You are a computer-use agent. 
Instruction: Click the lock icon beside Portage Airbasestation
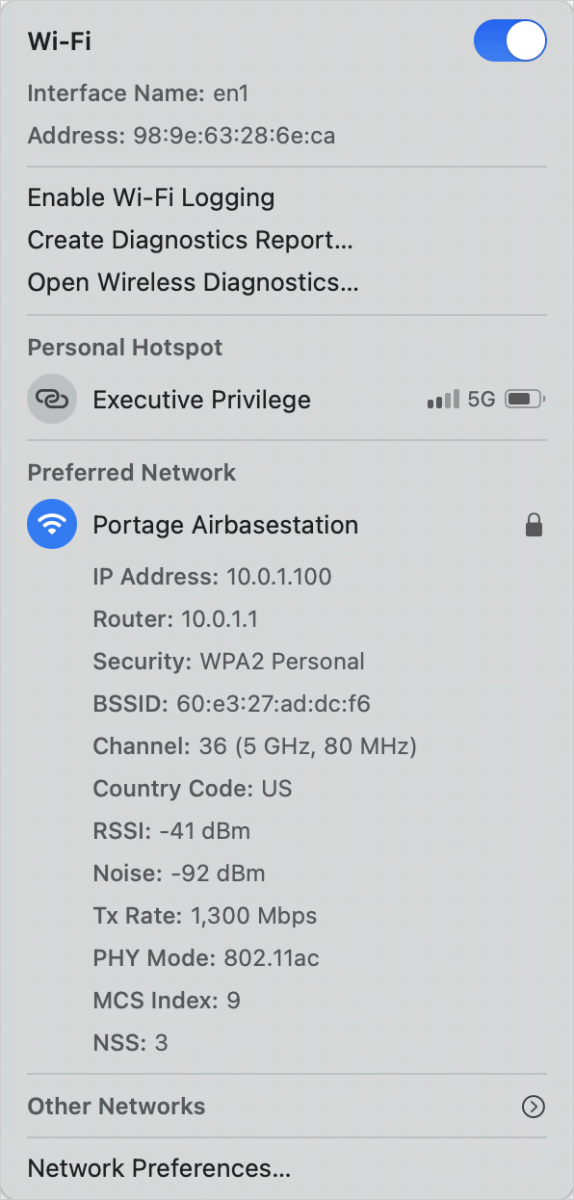click(x=534, y=525)
